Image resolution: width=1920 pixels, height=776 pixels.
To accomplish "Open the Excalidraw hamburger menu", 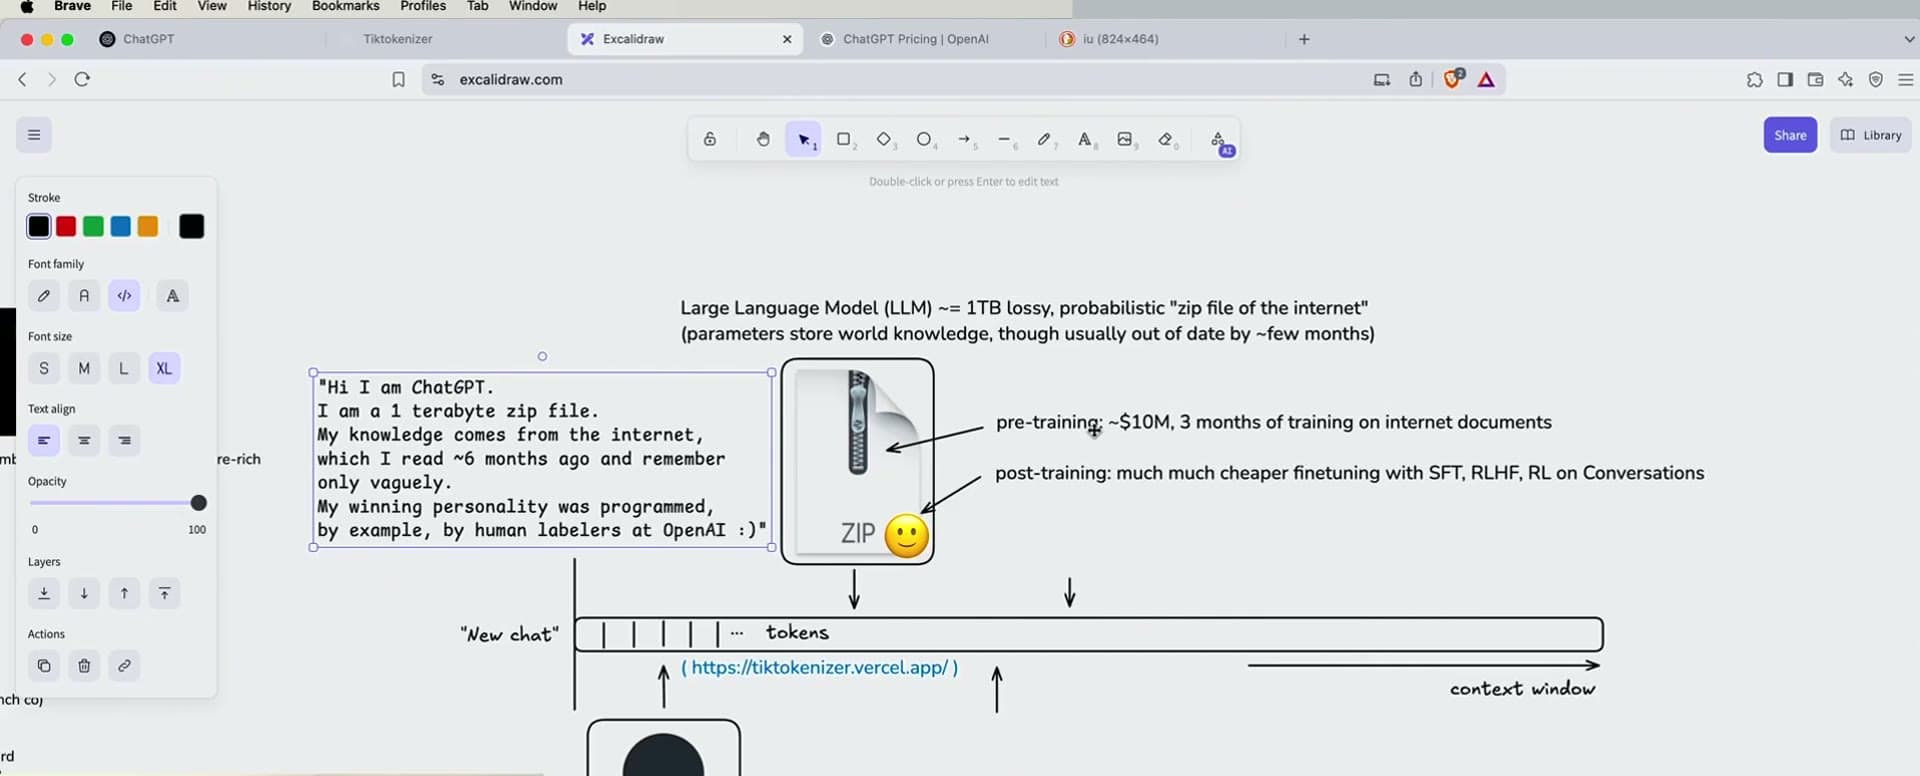I will pos(34,135).
